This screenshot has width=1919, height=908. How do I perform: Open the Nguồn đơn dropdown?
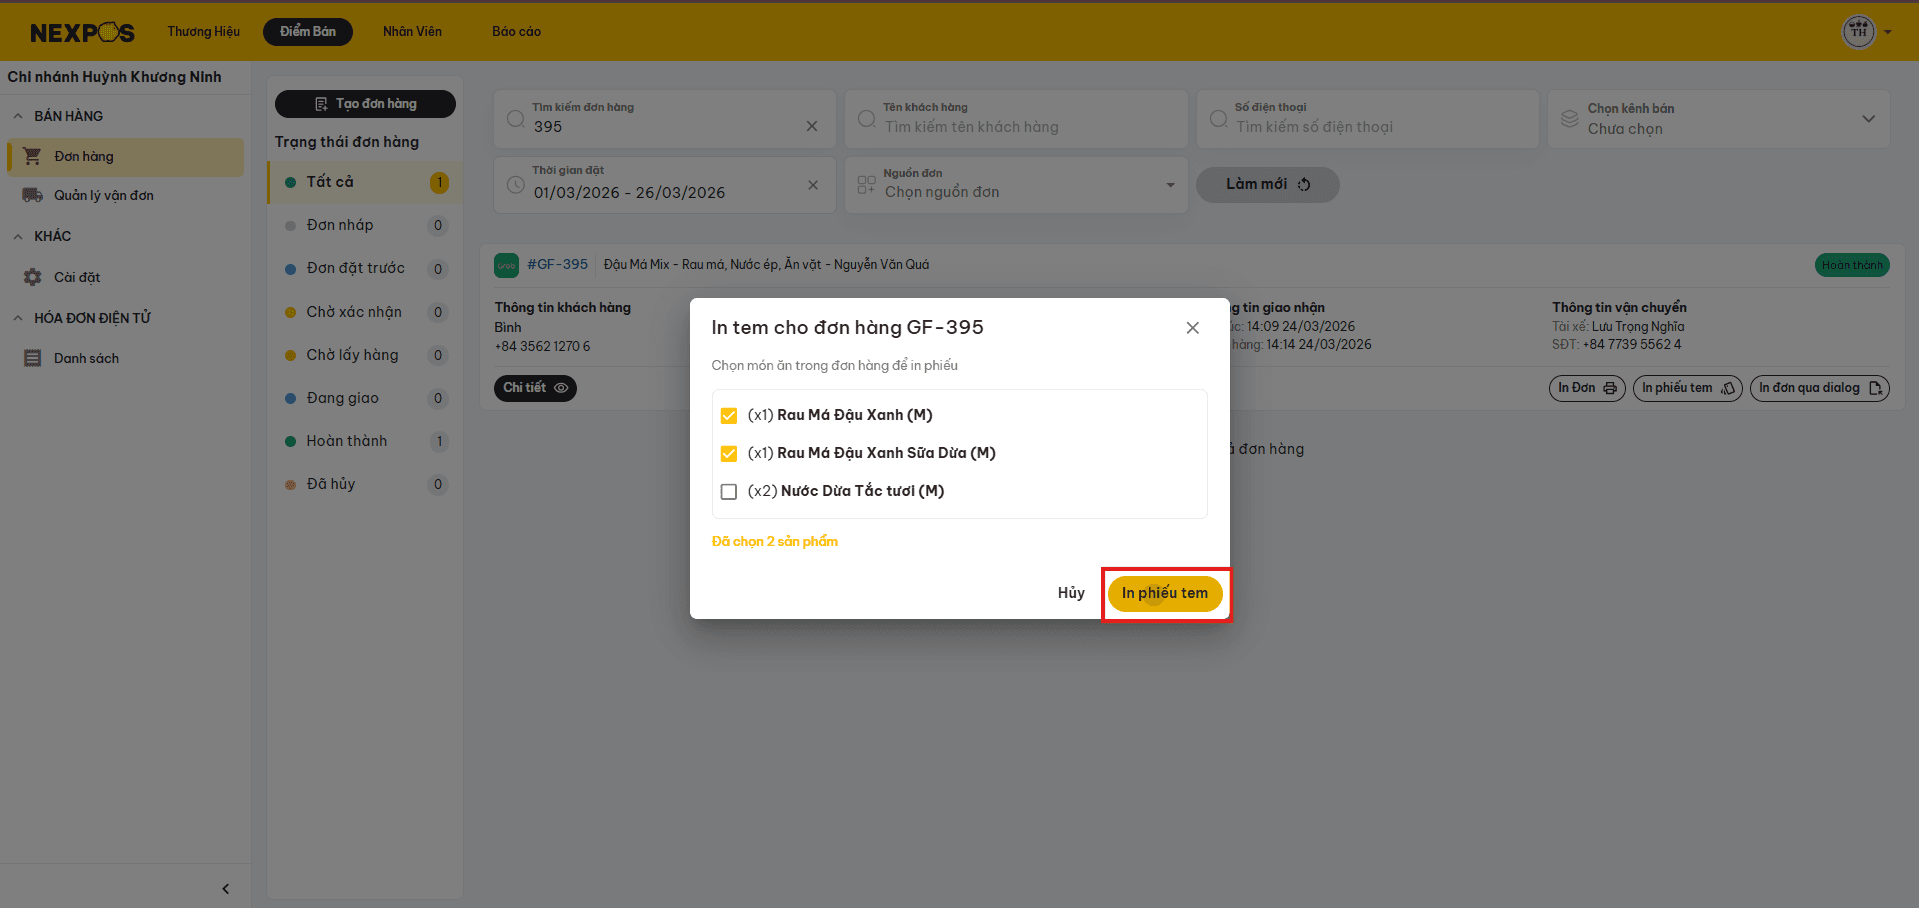pyautogui.click(x=1016, y=185)
